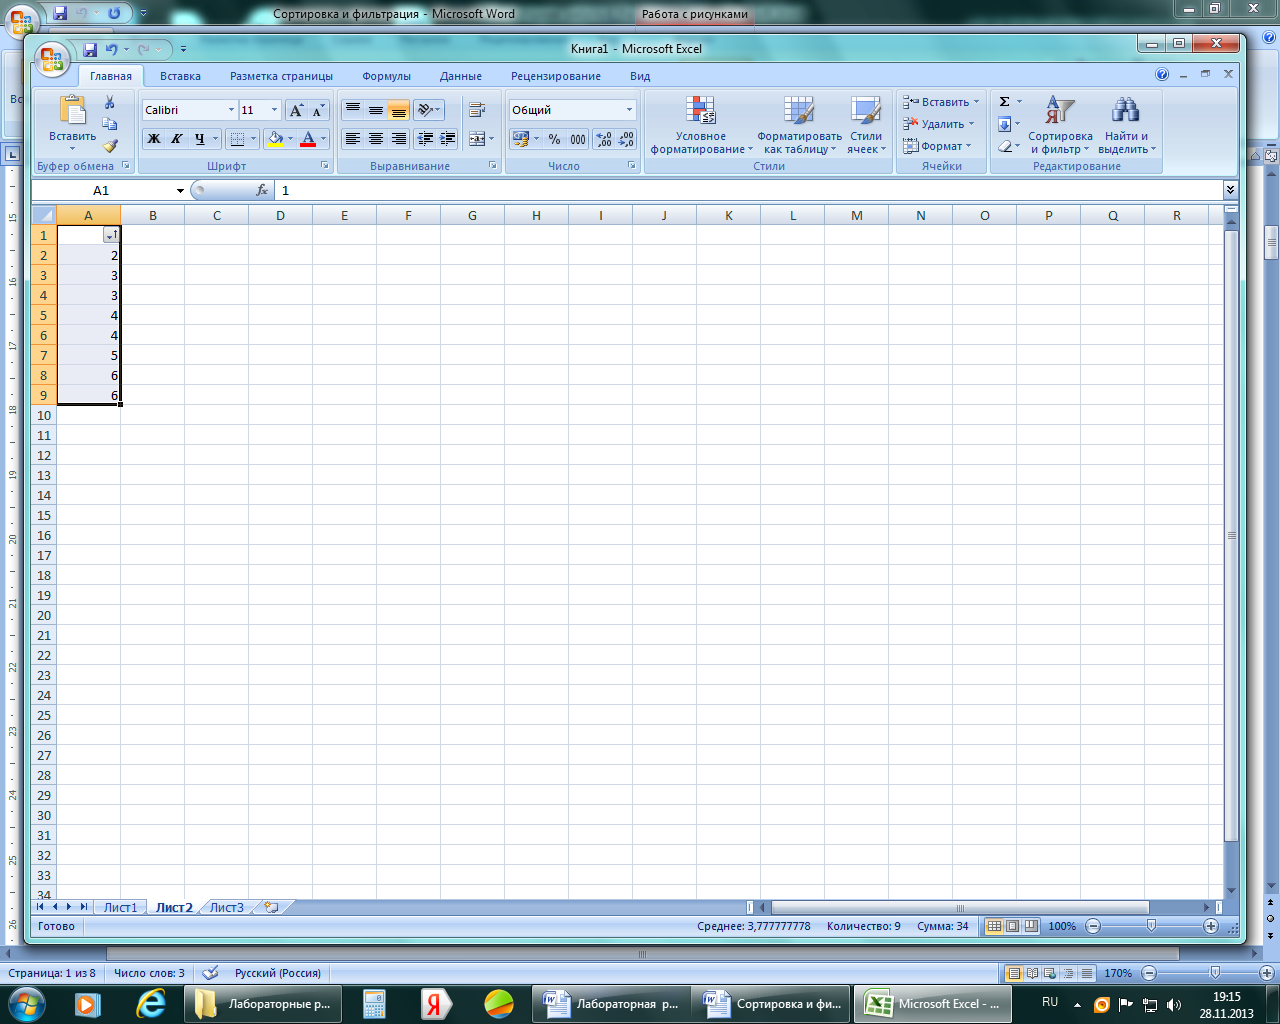The height and width of the screenshot is (1024, 1280).
Task: Click the Excel zoom slider handle
Action: 1151,926
